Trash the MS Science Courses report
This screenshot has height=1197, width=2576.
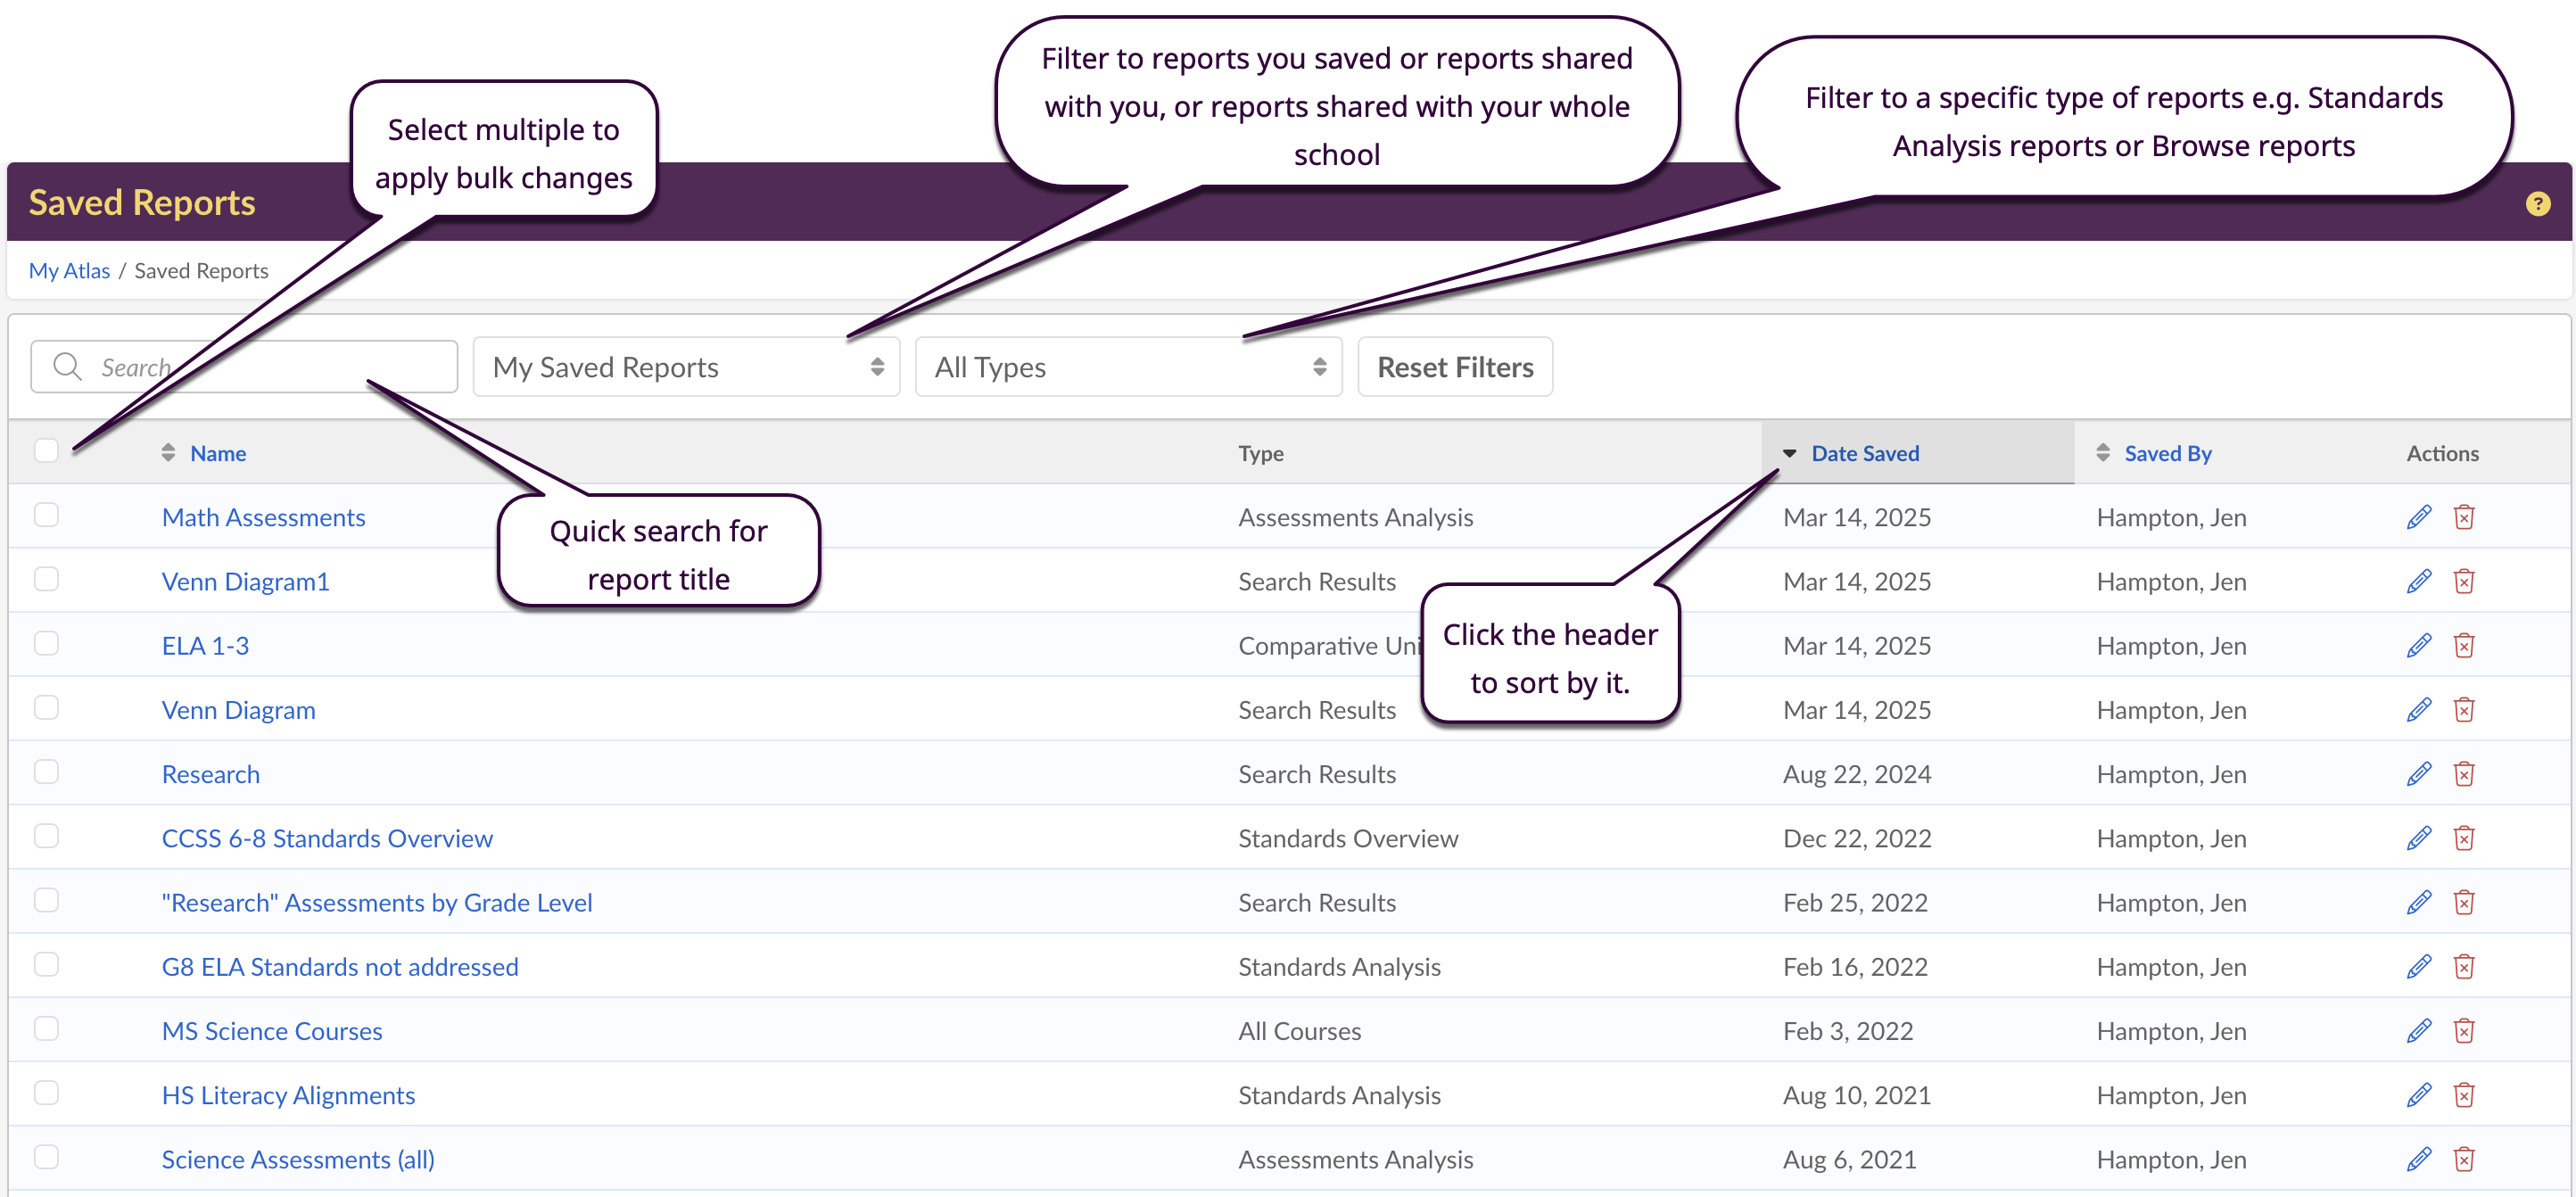pyautogui.click(x=2463, y=1031)
